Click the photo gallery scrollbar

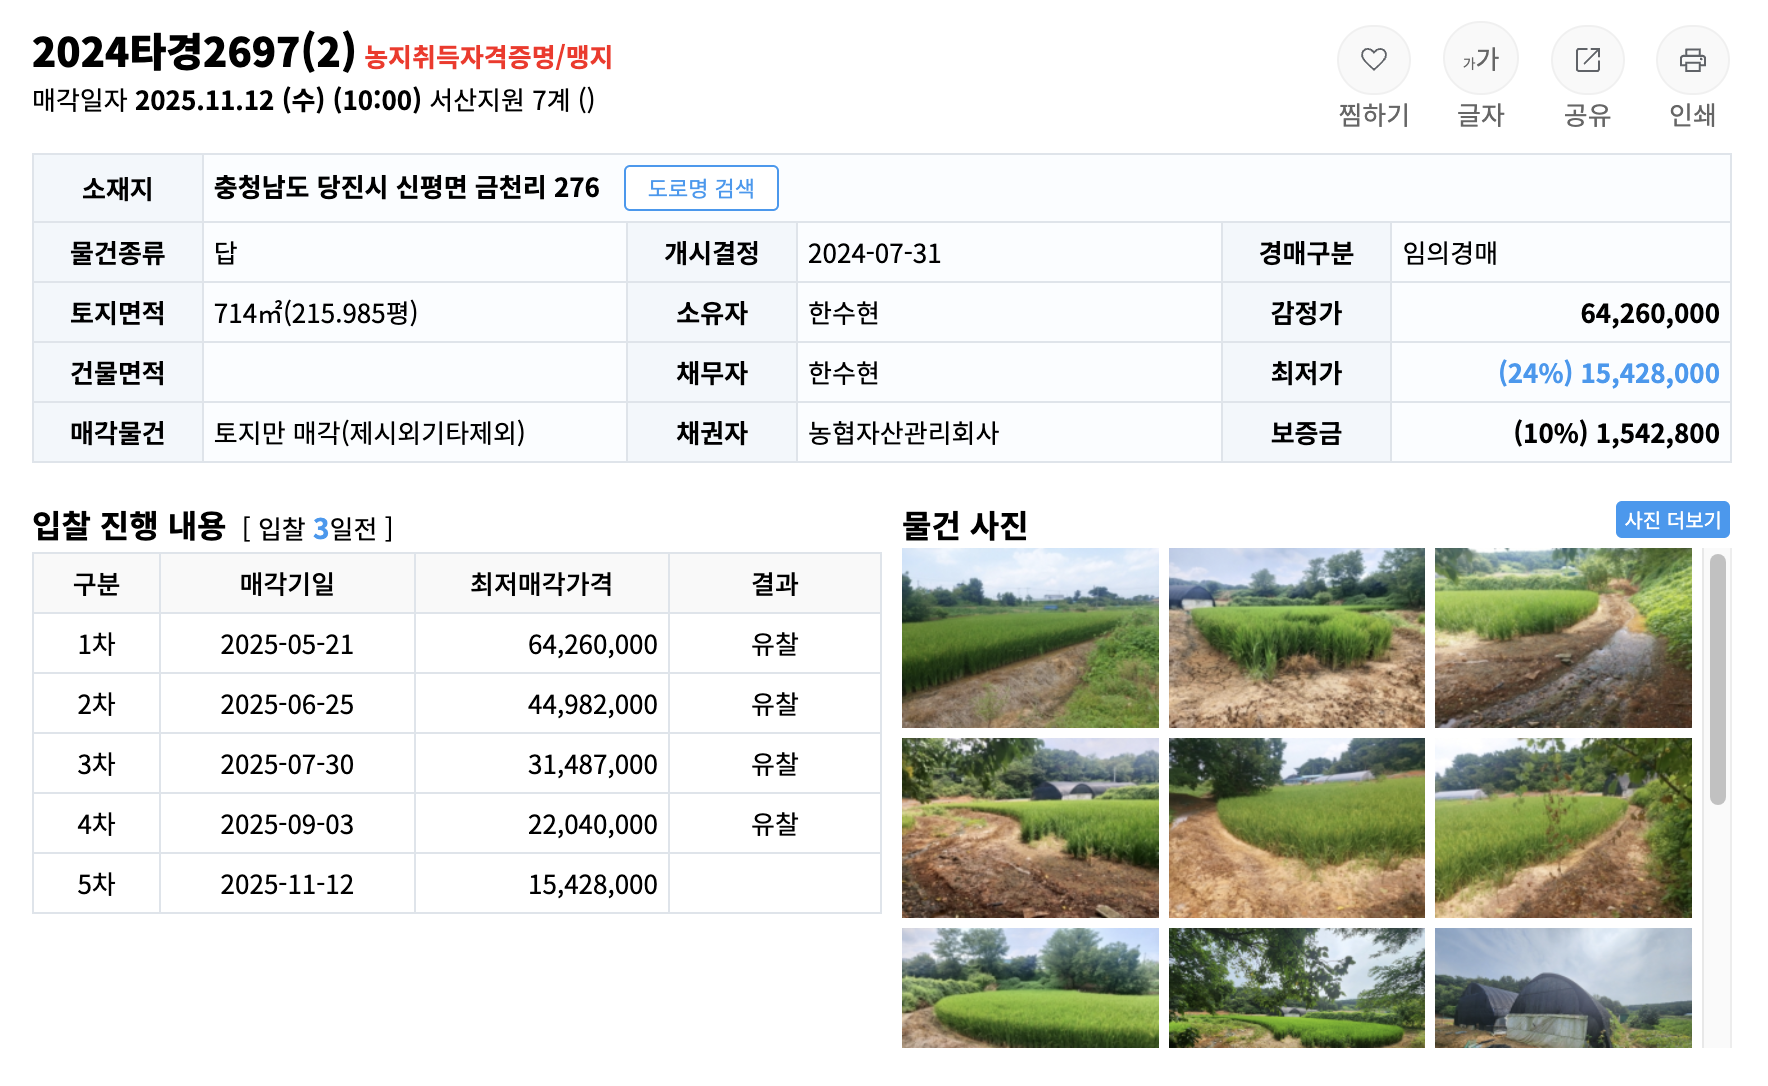(1718, 680)
